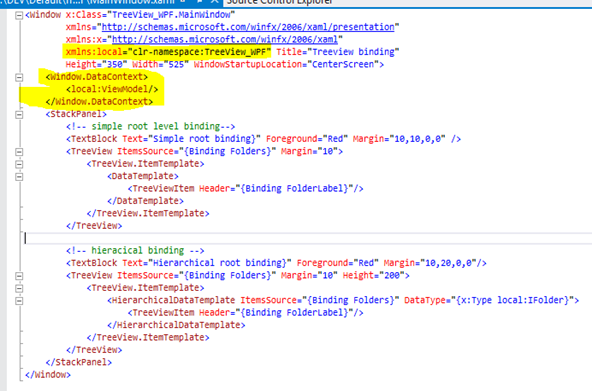Screen dimensions: 592x391
Task: Collapse the DataTemplate element region
Action: 19,177
